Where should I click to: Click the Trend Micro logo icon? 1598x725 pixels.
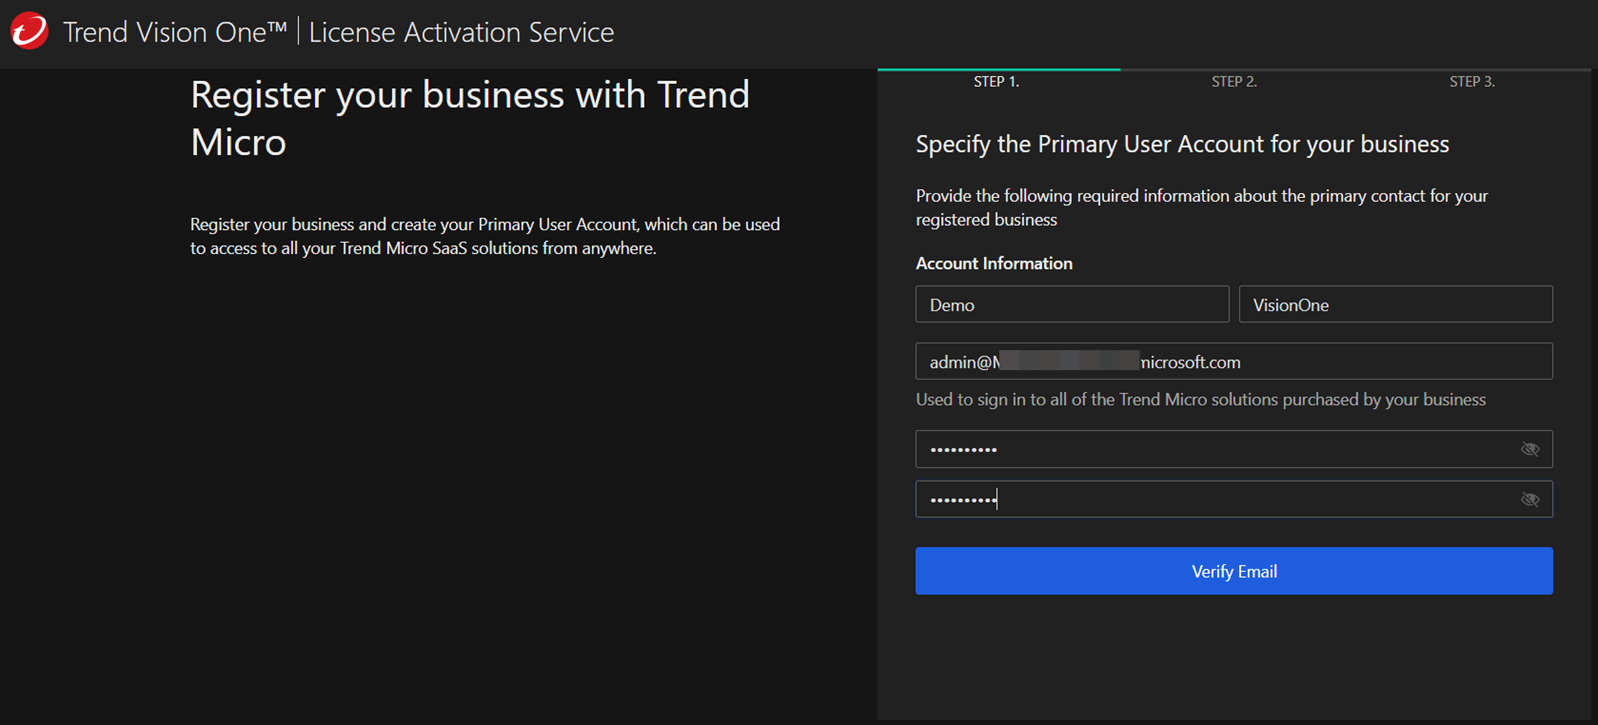29,31
